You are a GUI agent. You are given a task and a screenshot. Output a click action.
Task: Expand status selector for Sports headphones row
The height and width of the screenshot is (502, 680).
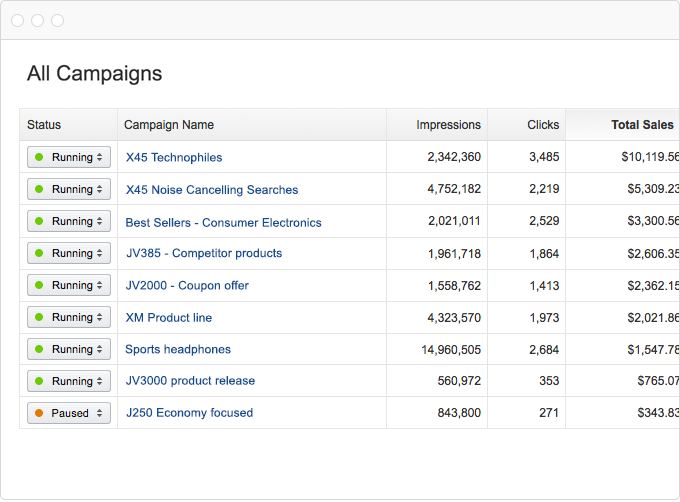pos(68,349)
